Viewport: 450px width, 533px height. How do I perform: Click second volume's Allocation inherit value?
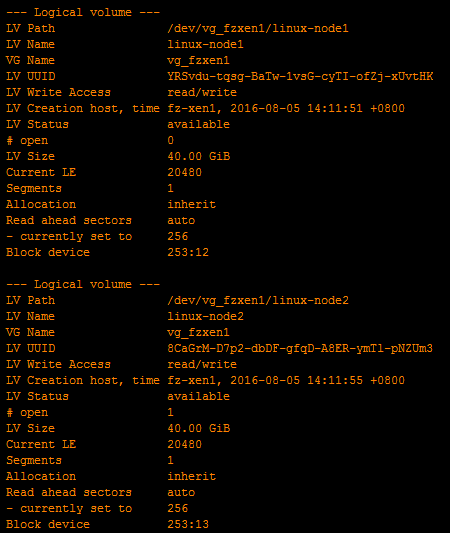pos(191,476)
